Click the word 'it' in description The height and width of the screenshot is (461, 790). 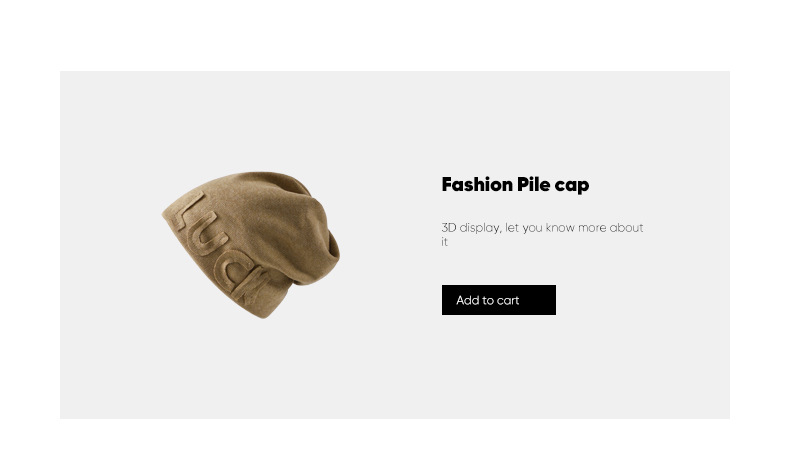(x=444, y=242)
